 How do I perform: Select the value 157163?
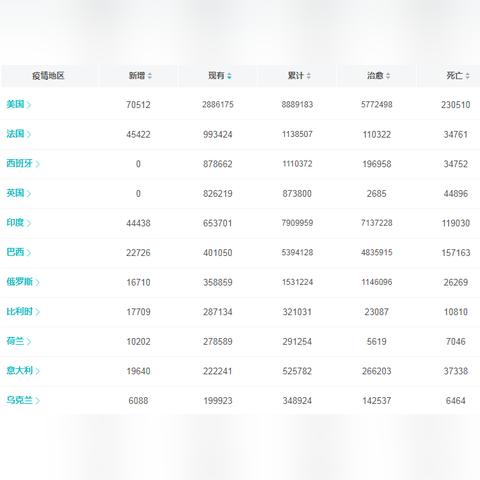tap(456, 253)
